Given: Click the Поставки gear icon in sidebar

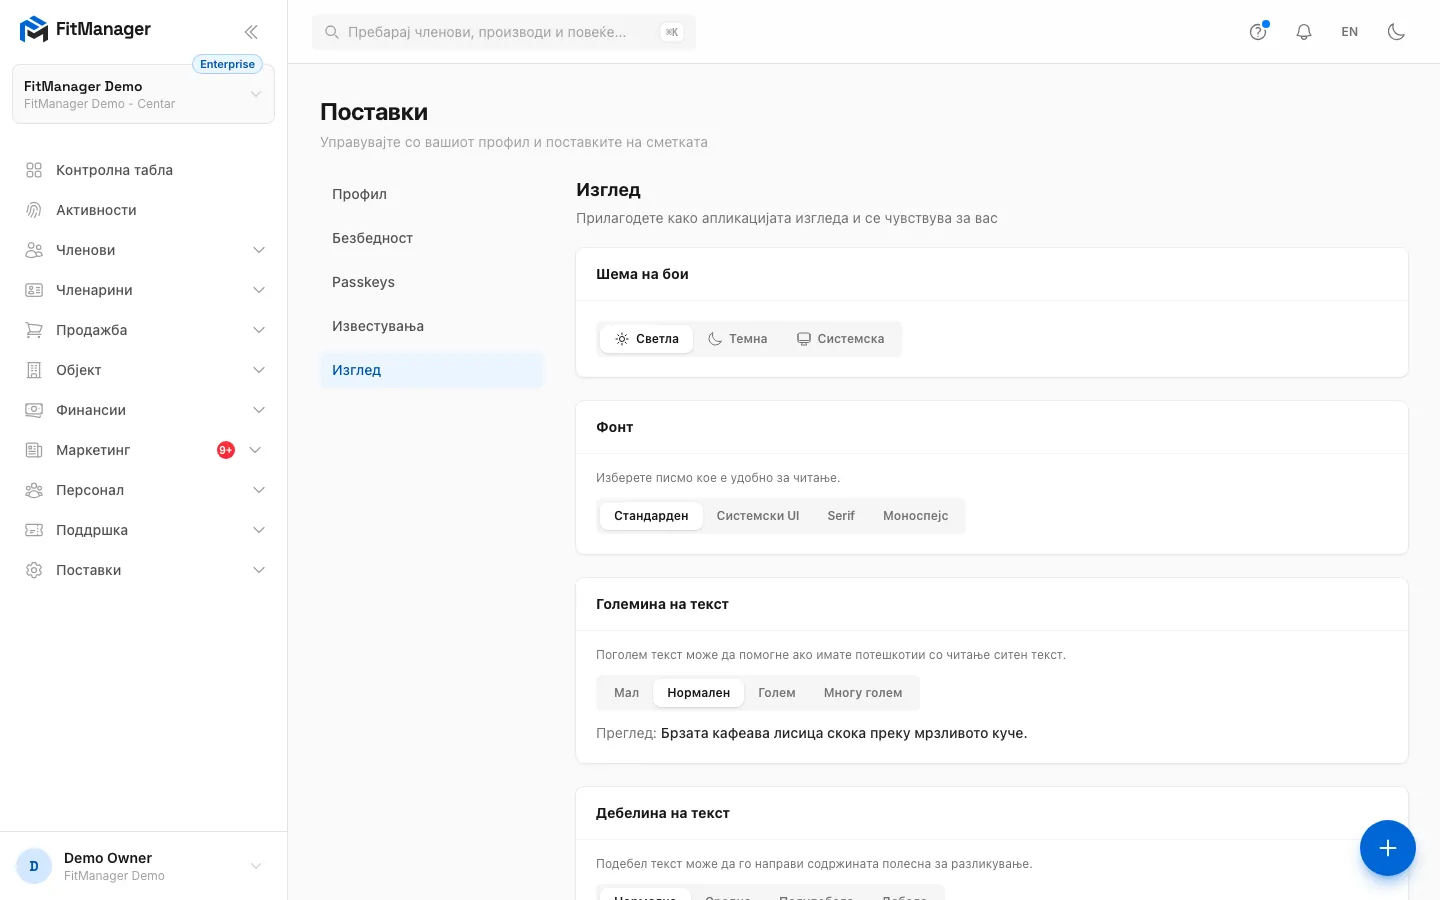Looking at the screenshot, I should [x=34, y=570].
